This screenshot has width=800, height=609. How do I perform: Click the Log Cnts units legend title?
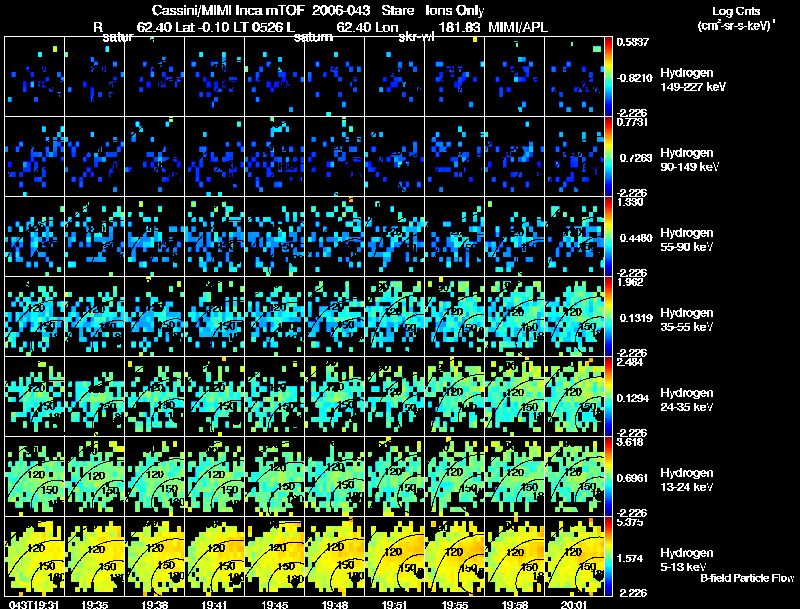736,18
